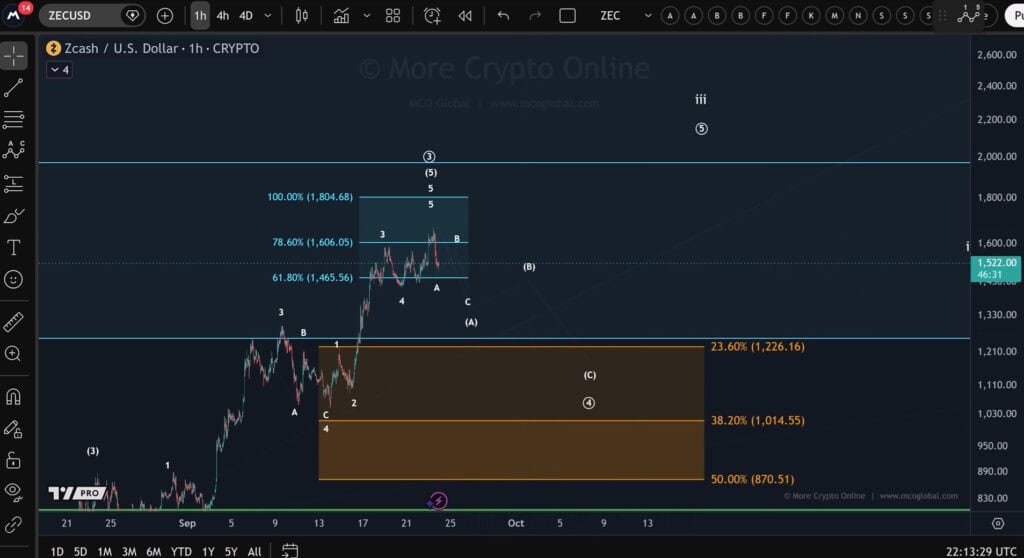Set time range to 1Y
1024x558 pixels.
208,551
